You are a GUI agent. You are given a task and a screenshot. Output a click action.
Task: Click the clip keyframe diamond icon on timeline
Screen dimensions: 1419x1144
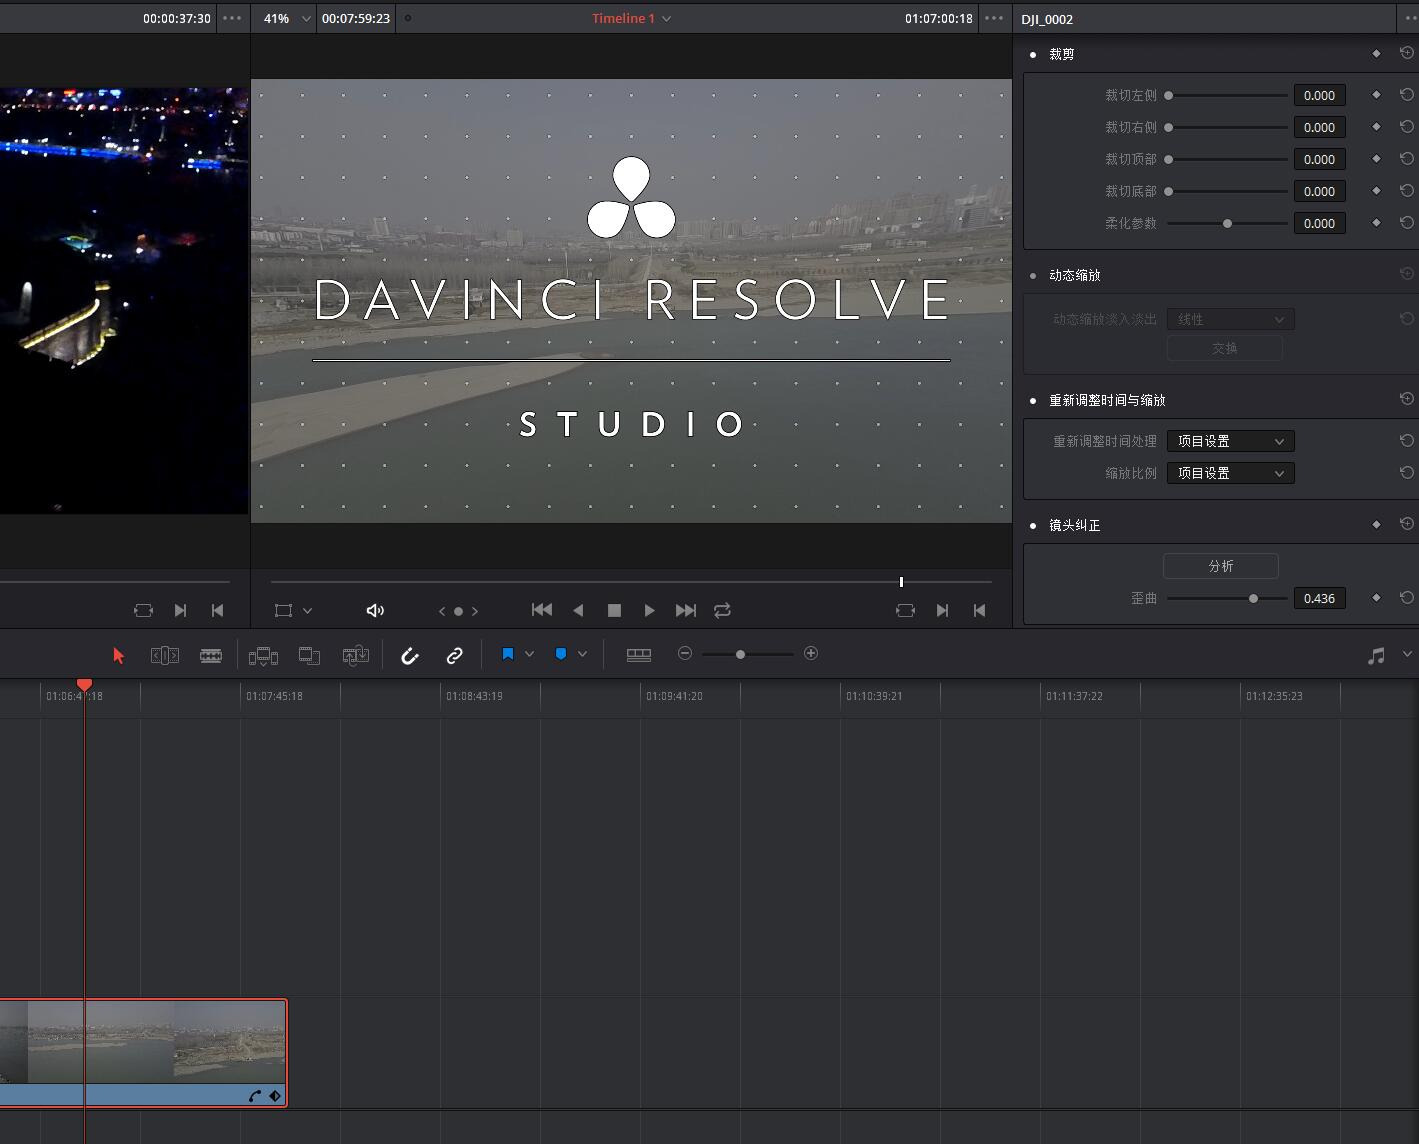coord(275,1096)
